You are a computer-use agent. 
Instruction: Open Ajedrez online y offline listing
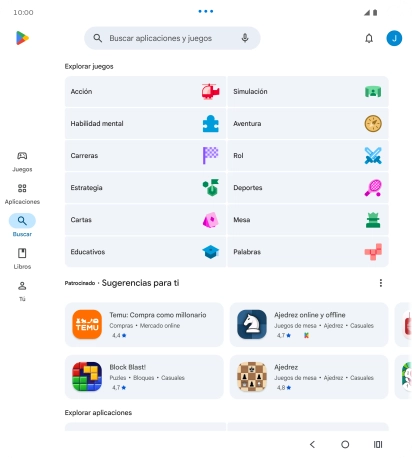point(309,324)
